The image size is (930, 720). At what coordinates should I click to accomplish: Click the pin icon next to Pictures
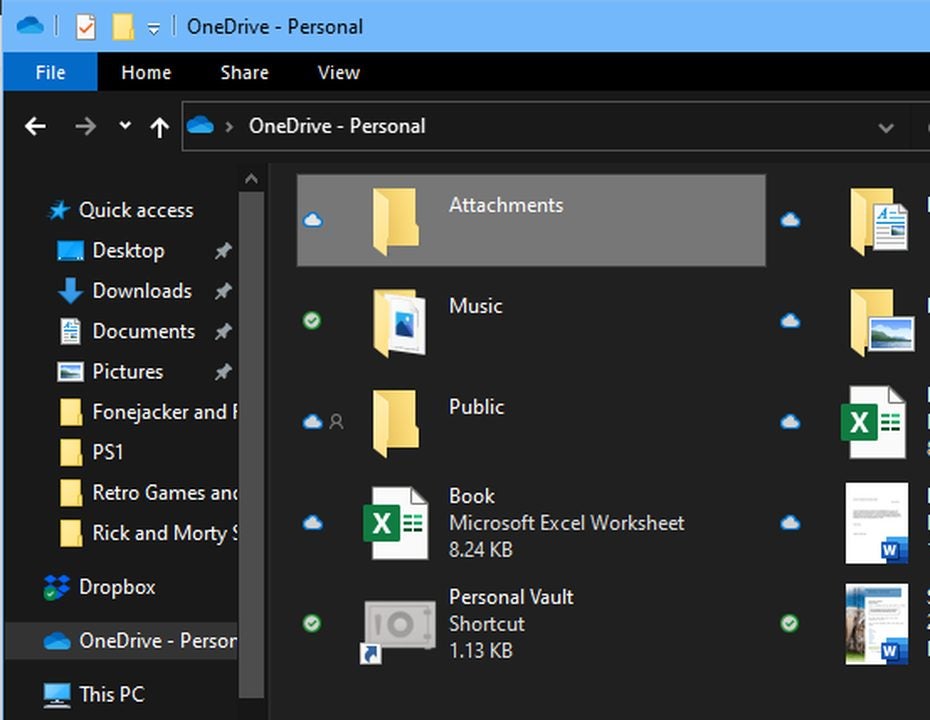(x=223, y=372)
